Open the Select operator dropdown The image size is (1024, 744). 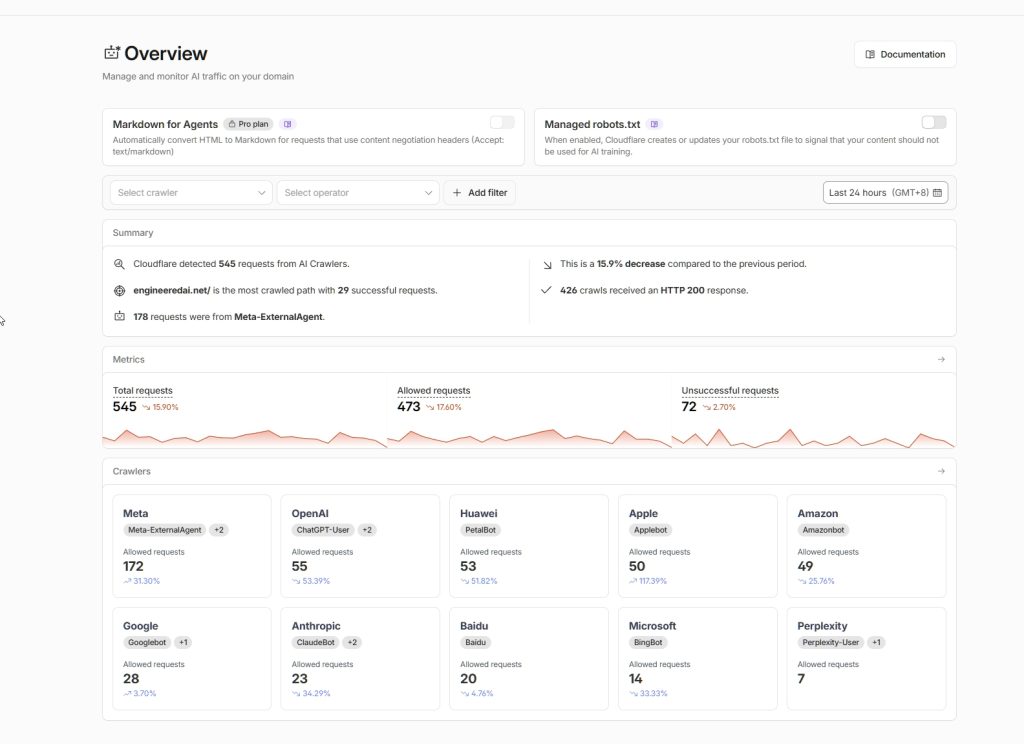[358, 193]
